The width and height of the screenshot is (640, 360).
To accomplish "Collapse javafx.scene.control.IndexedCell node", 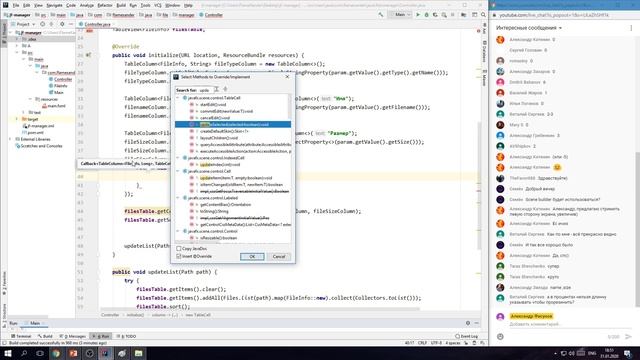I will coord(178,158).
